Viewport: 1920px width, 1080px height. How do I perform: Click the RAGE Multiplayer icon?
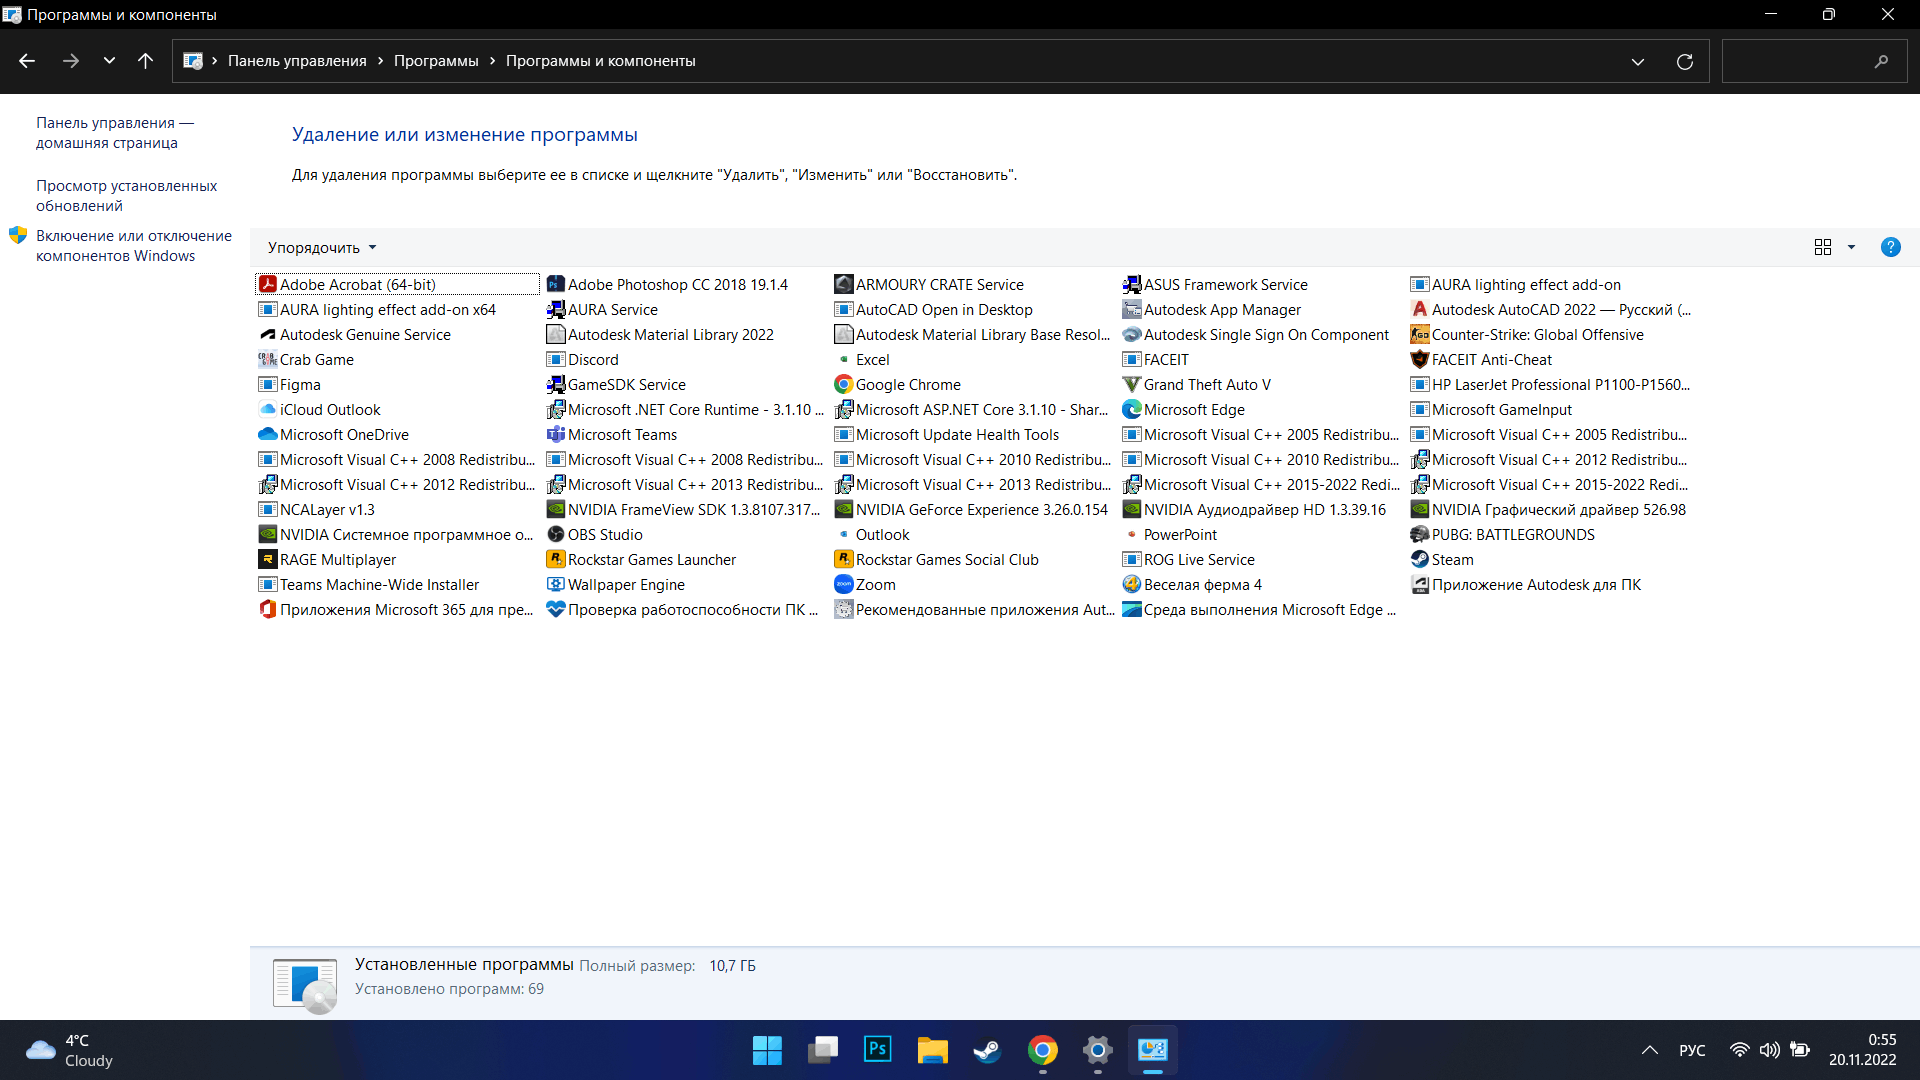[x=268, y=560]
